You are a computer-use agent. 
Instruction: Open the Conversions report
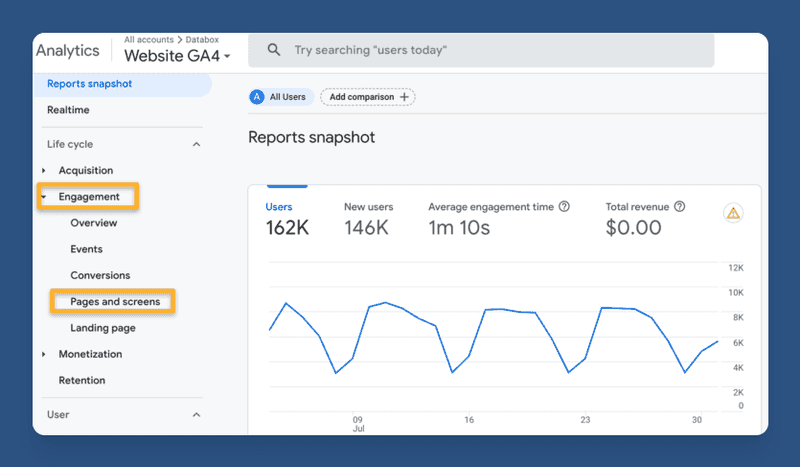(101, 276)
